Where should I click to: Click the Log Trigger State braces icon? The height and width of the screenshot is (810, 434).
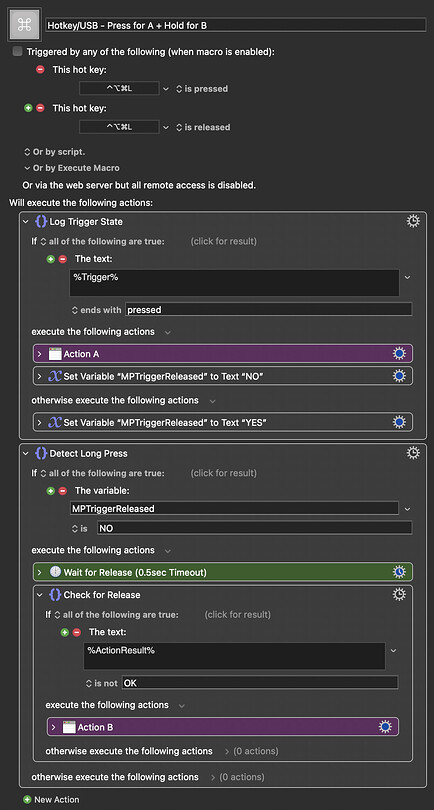pyautogui.click(x=41, y=222)
